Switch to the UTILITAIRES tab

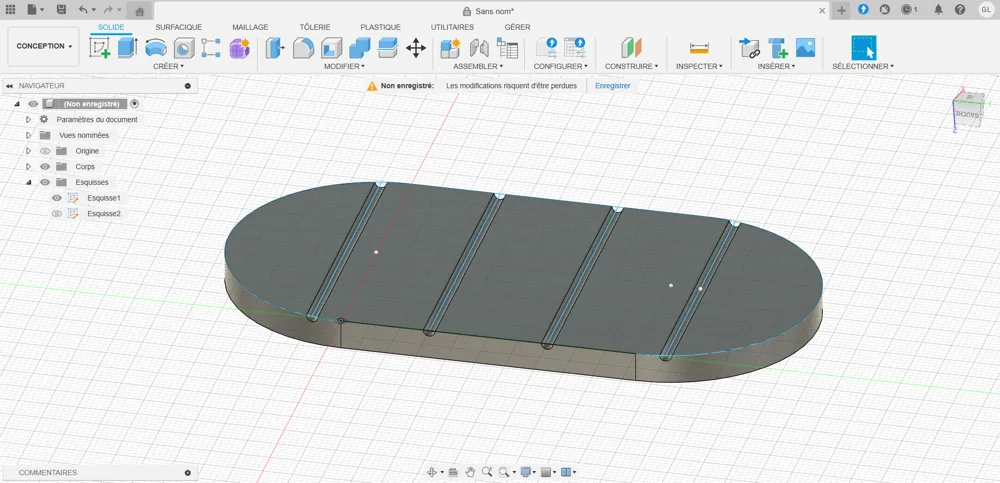(x=452, y=27)
